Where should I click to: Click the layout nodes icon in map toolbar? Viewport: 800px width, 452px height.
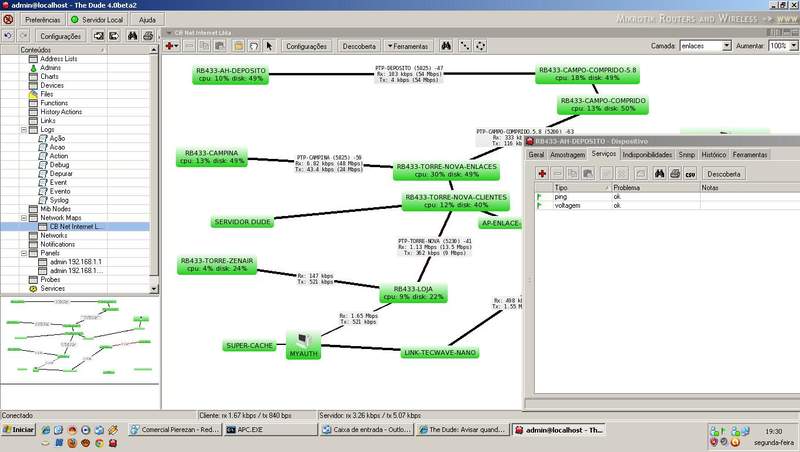click(465, 46)
